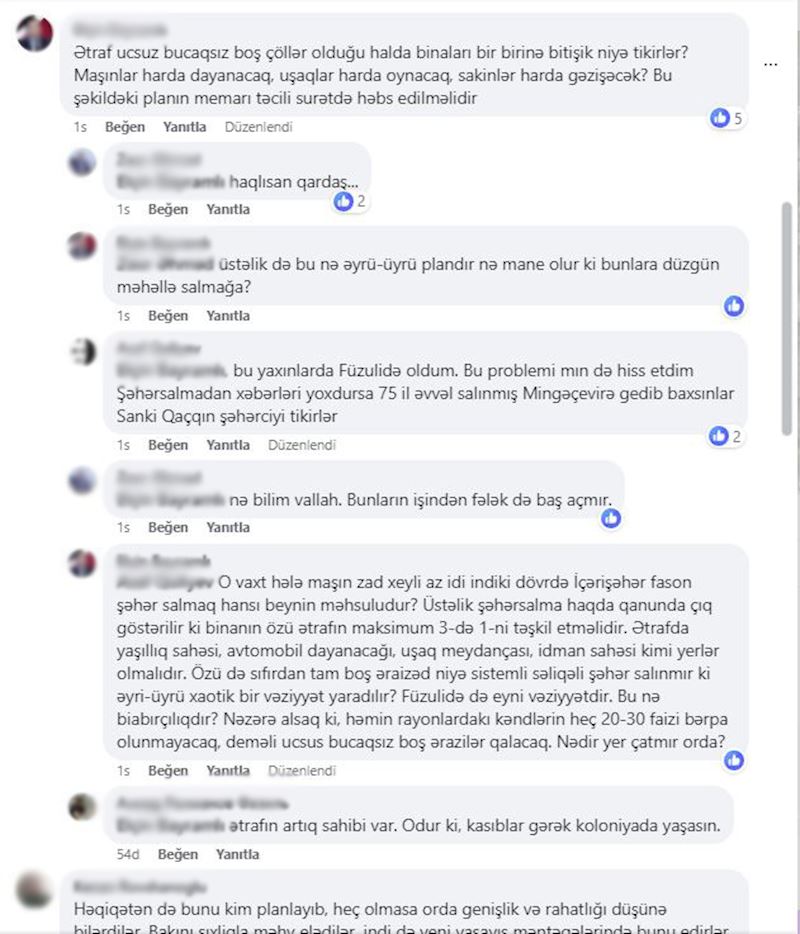Click like reaction icon on 'haqlısan qardaş' reply
Image resolution: width=800 pixels, height=934 pixels.
tap(343, 201)
